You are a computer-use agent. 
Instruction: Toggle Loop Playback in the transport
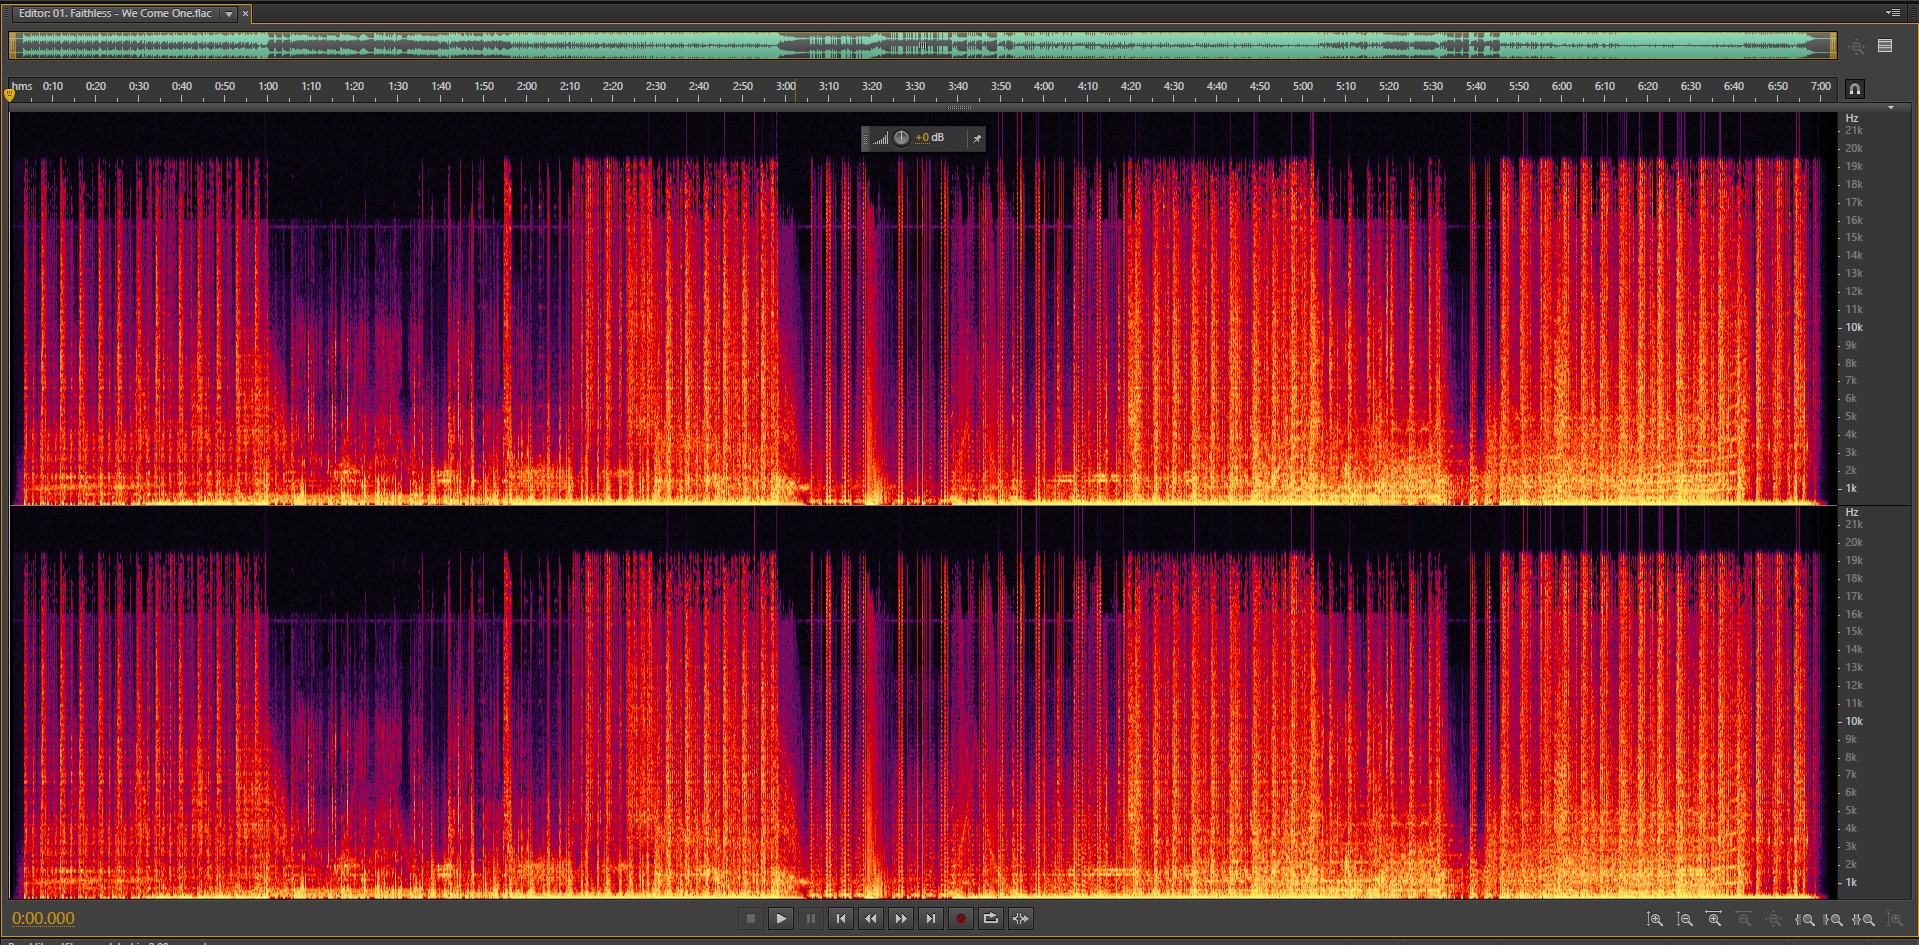tap(991, 918)
